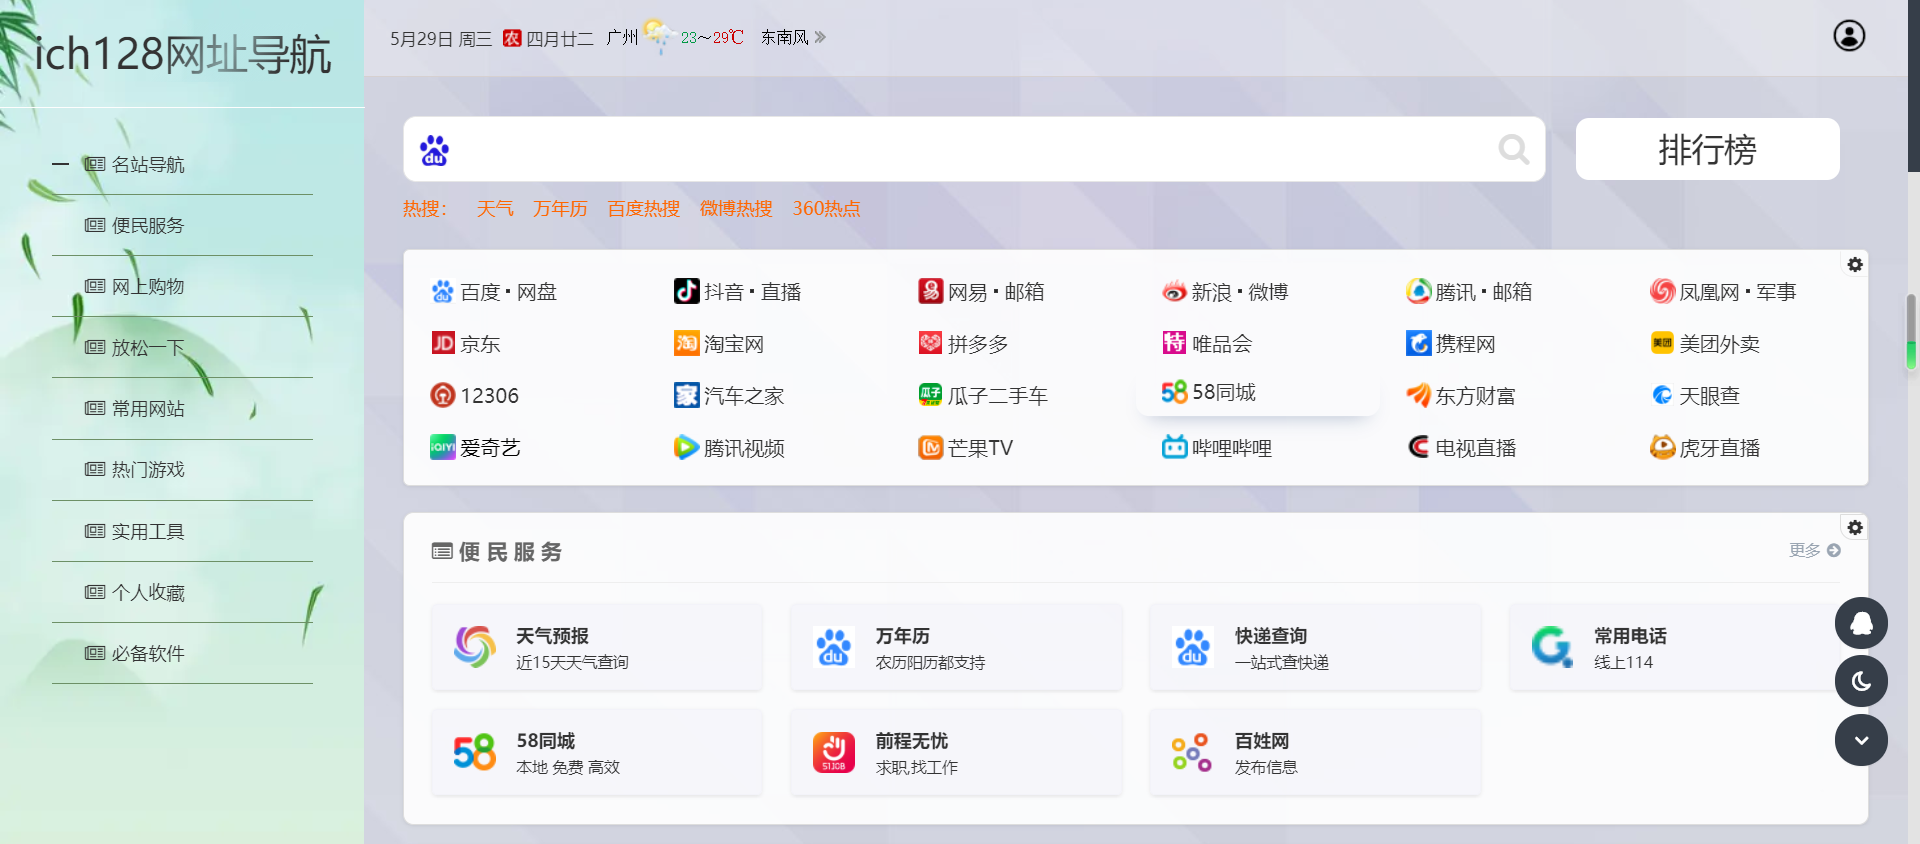Open 瓜子二手车 site link
Viewport: 1920px width, 844px height.
coord(983,396)
